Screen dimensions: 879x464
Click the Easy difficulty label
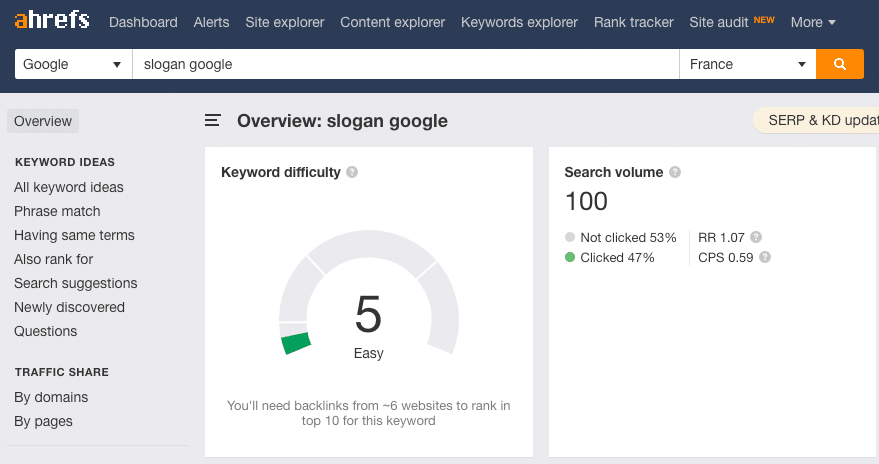click(x=368, y=353)
